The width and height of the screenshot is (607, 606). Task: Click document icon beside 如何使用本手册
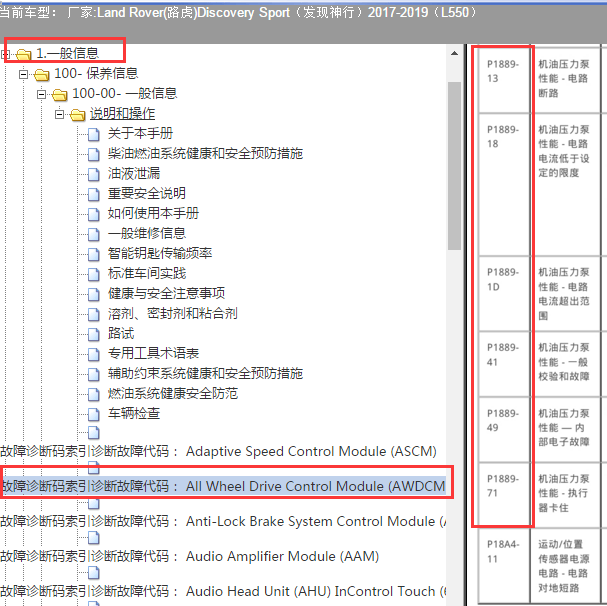pos(94,214)
